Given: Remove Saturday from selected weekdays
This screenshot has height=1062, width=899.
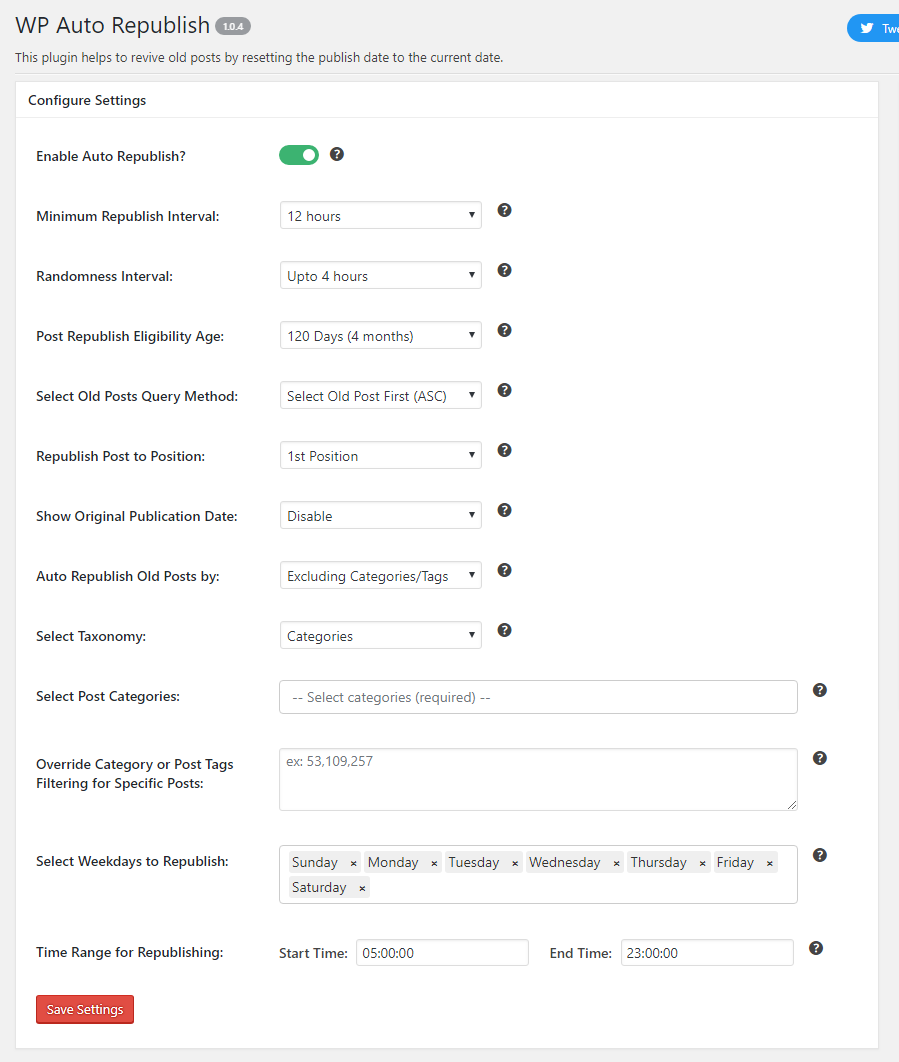Looking at the screenshot, I should (362, 888).
